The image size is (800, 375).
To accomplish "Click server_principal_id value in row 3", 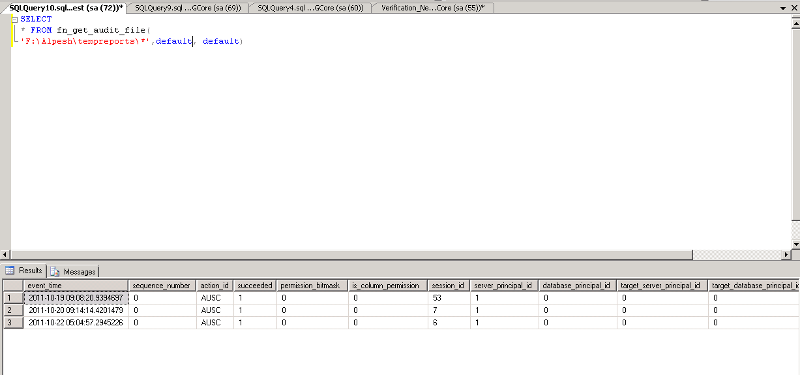I will tap(503, 322).
